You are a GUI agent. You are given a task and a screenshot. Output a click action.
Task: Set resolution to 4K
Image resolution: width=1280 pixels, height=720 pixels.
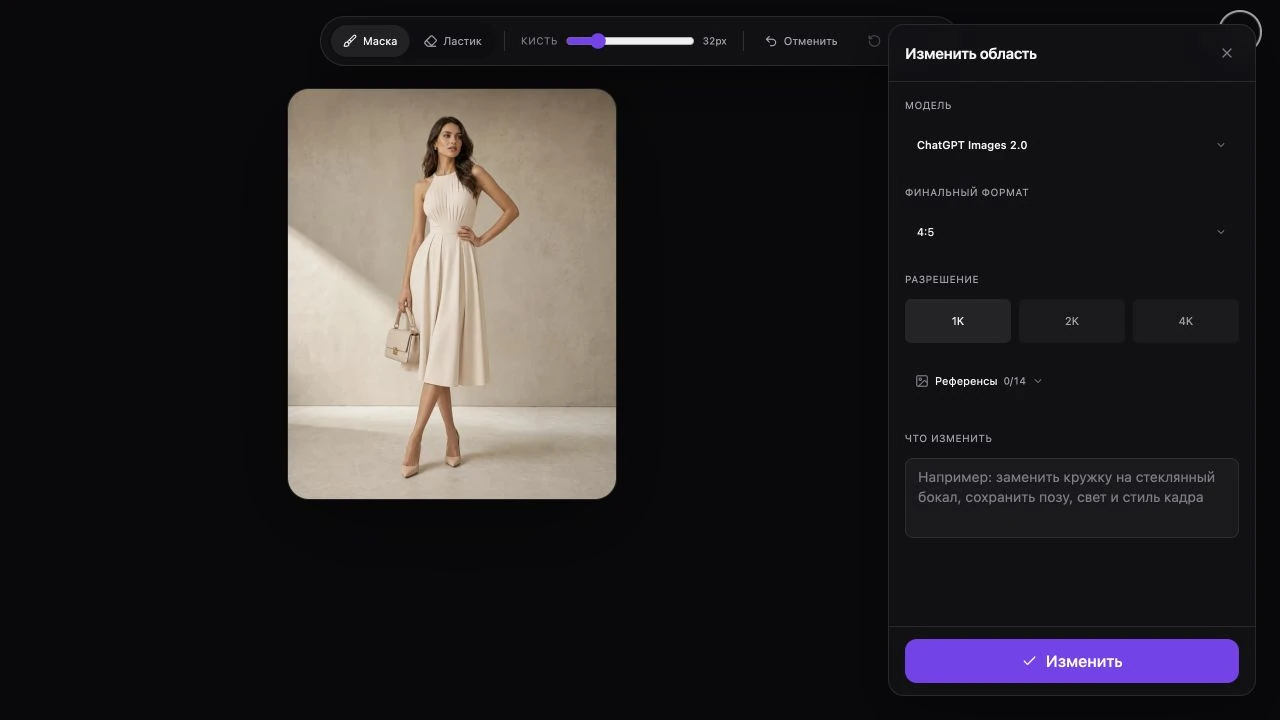1186,321
